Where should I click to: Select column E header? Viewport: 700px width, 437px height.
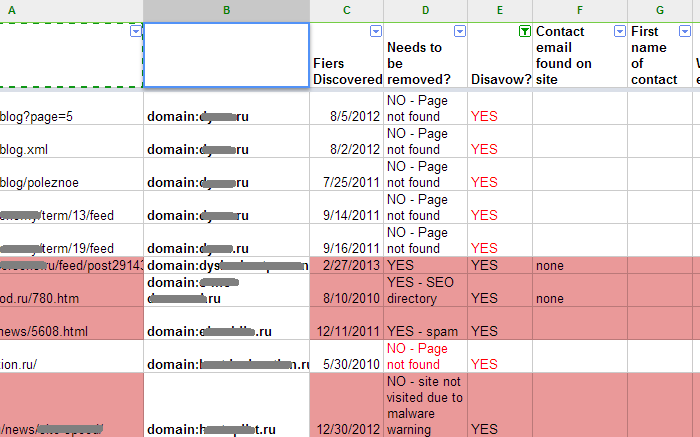point(500,10)
